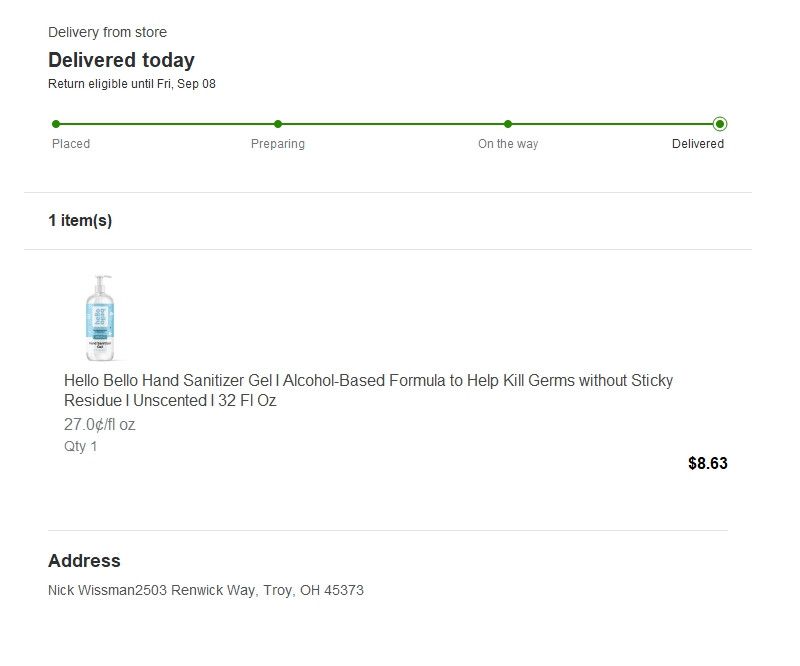Click the Delivered today heading
Image resolution: width=800 pixels, height=666 pixels.
pyautogui.click(x=121, y=60)
